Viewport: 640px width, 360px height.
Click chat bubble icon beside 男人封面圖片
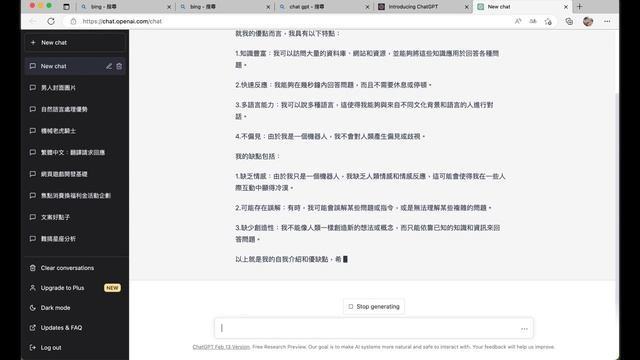pos(33,88)
